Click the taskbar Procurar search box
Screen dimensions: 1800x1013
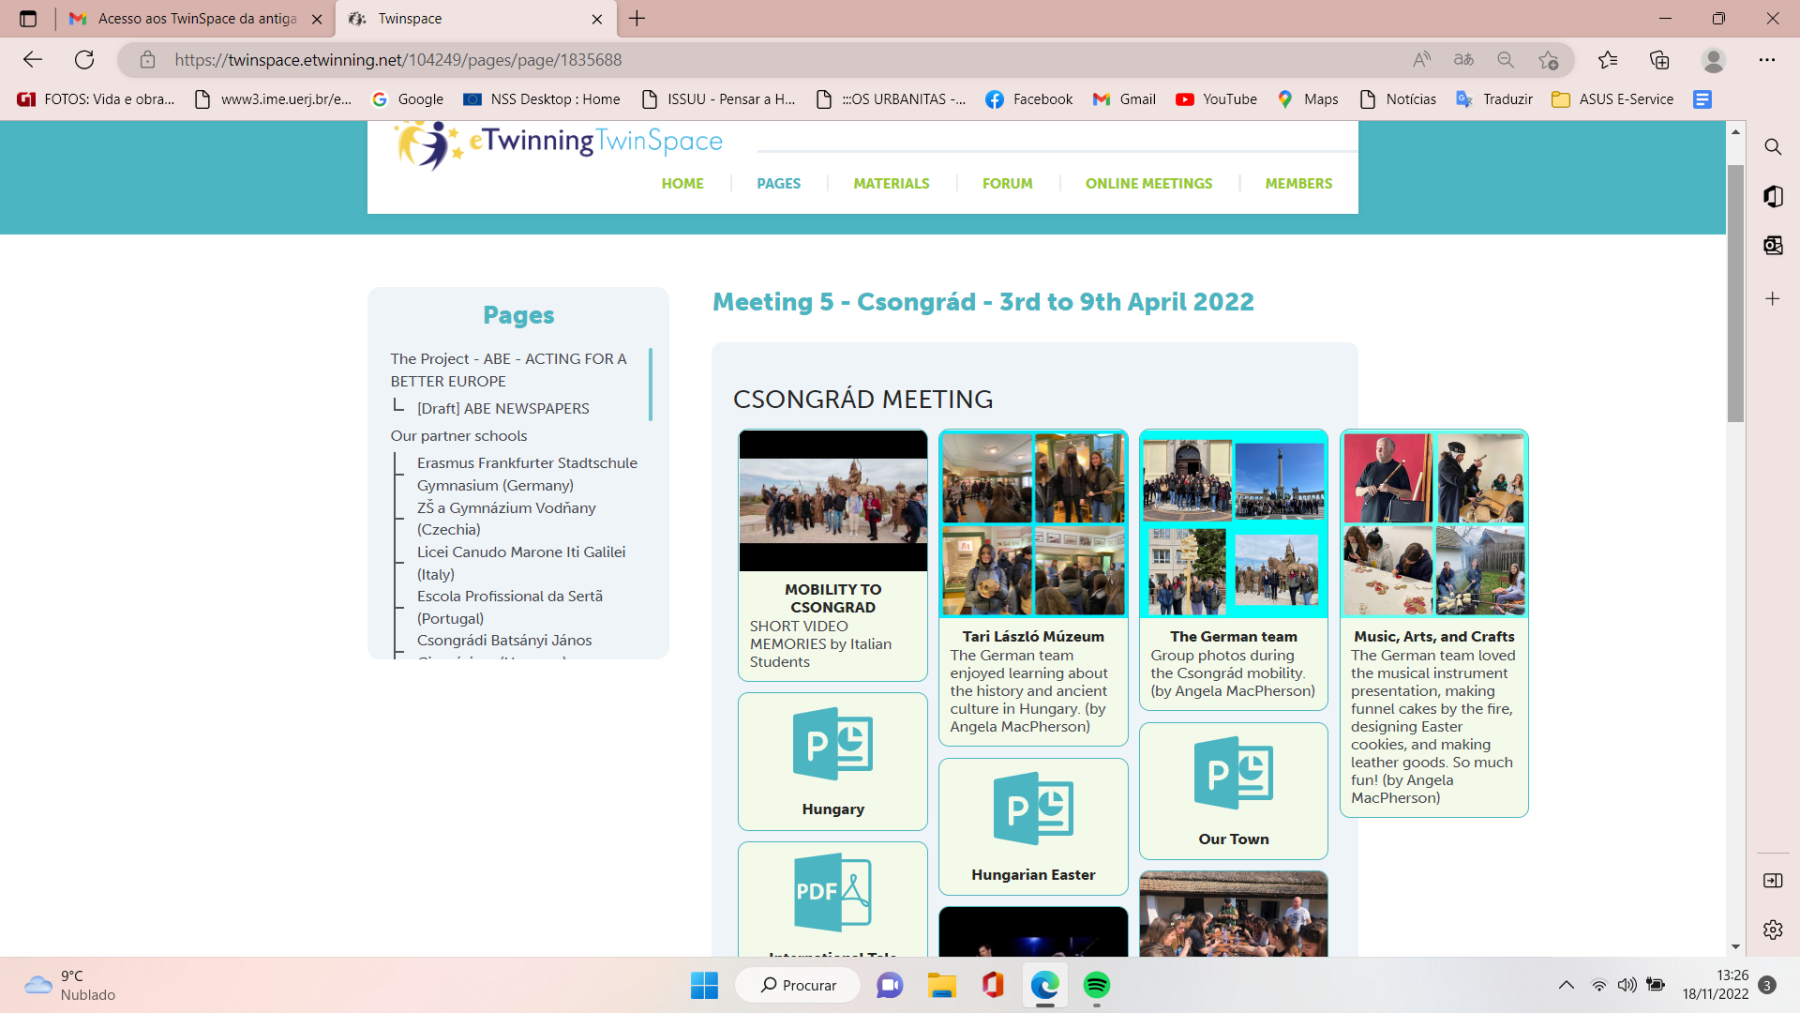click(798, 985)
